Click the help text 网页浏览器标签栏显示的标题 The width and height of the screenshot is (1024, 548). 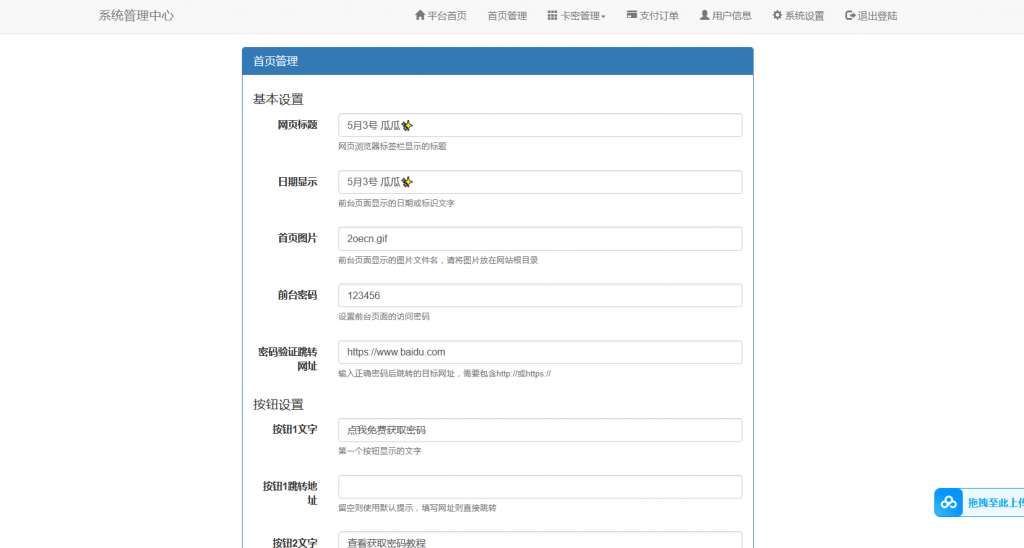pos(392,146)
